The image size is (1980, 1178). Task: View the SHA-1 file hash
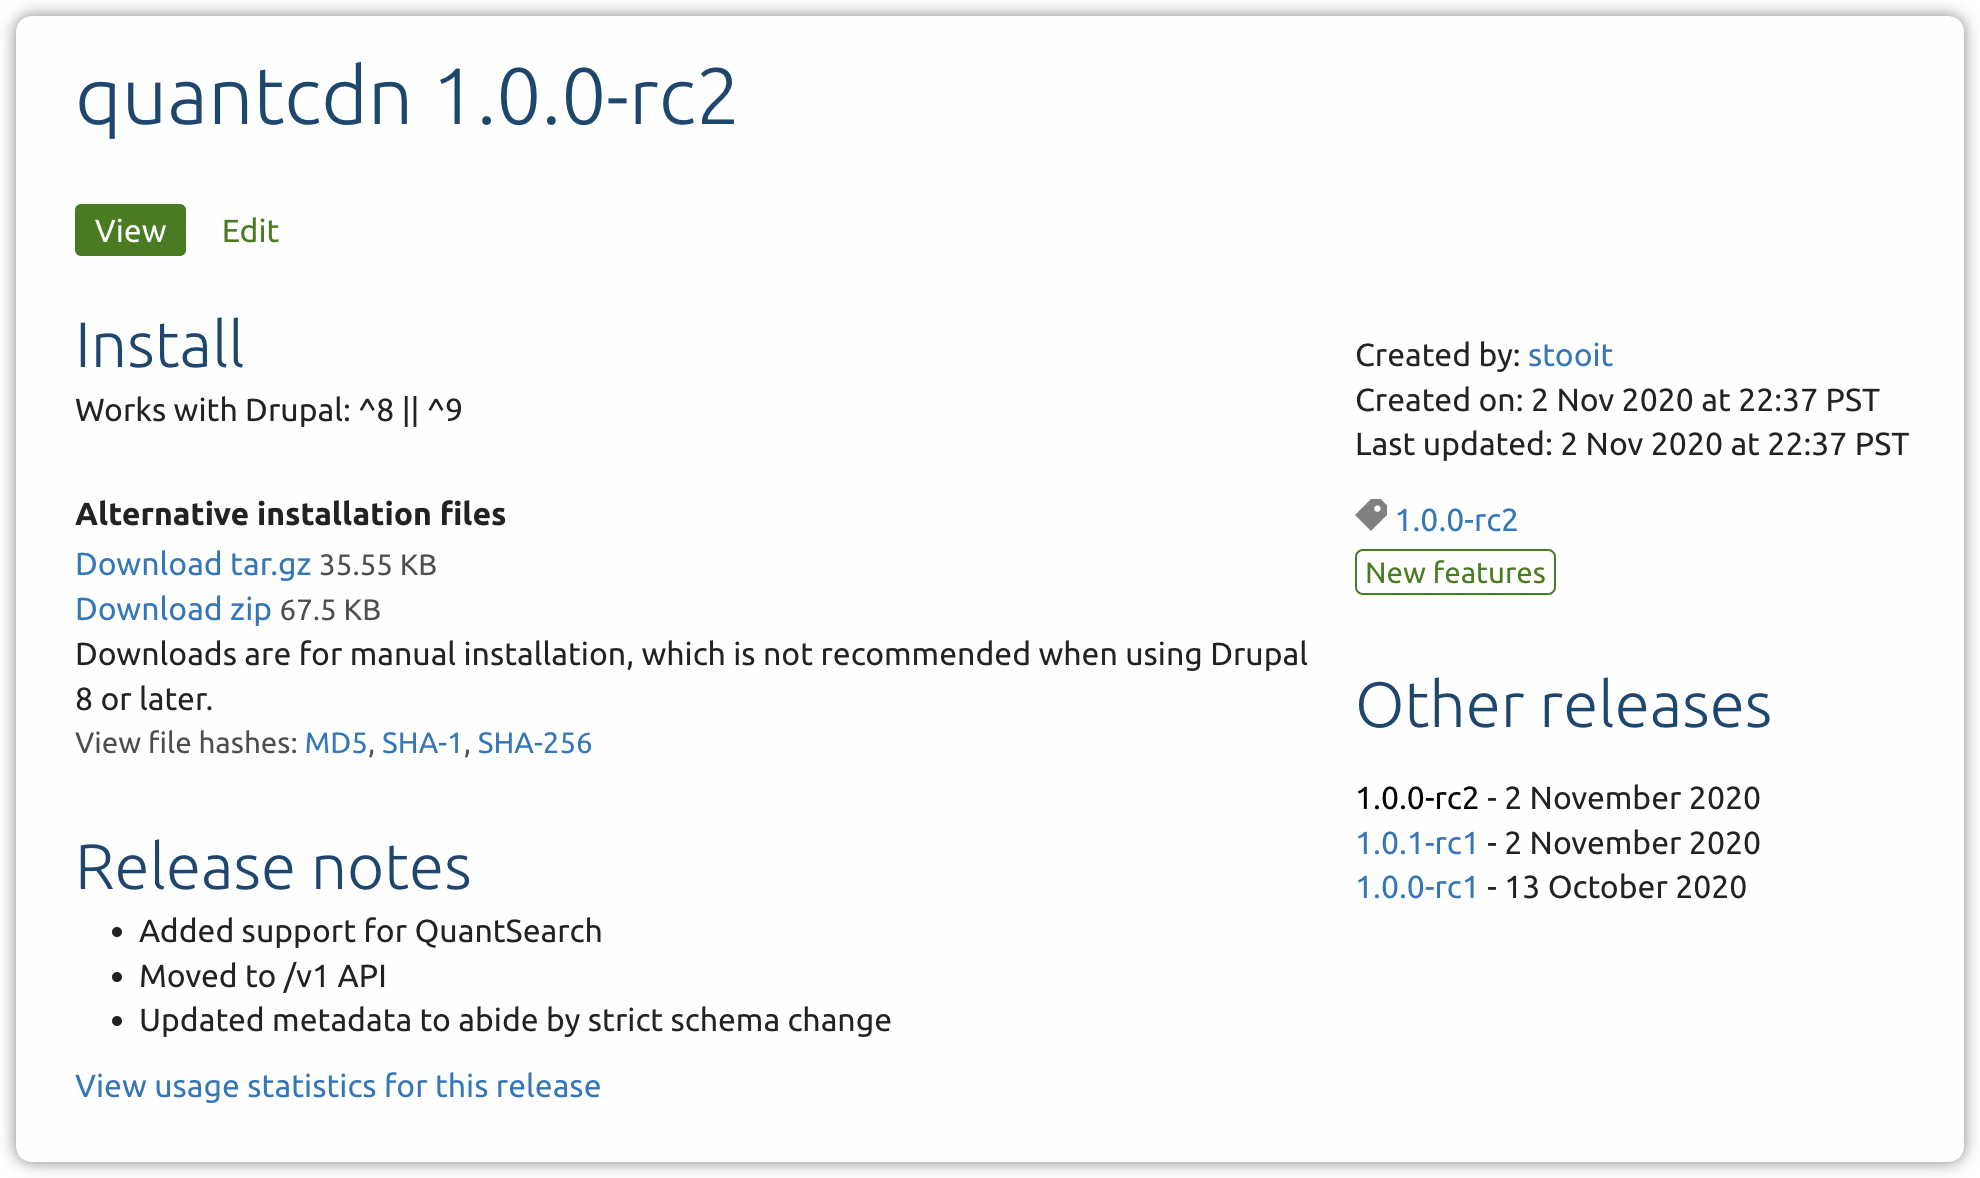click(422, 743)
